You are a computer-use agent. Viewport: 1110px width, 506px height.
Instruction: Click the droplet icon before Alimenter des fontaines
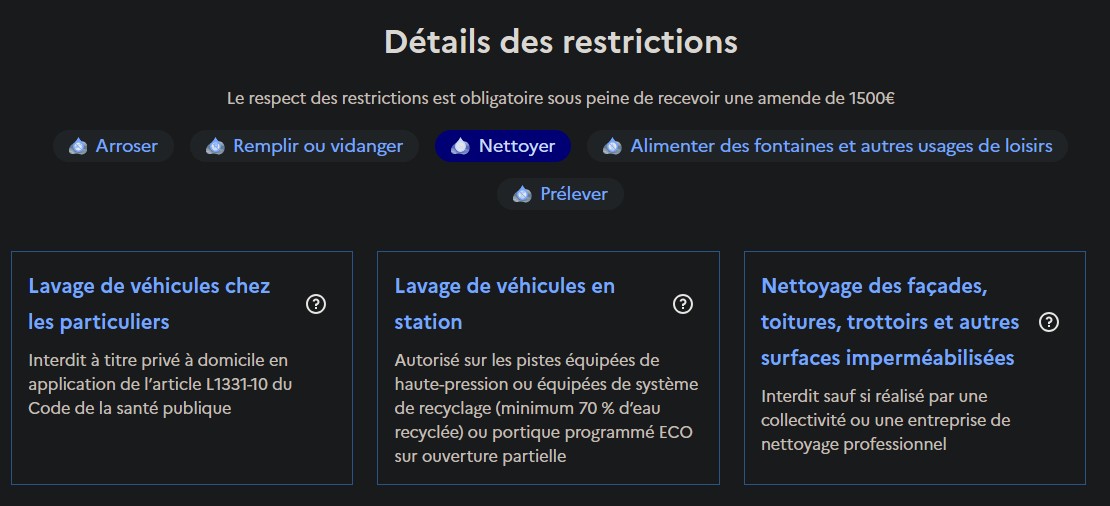coord(612,146)
